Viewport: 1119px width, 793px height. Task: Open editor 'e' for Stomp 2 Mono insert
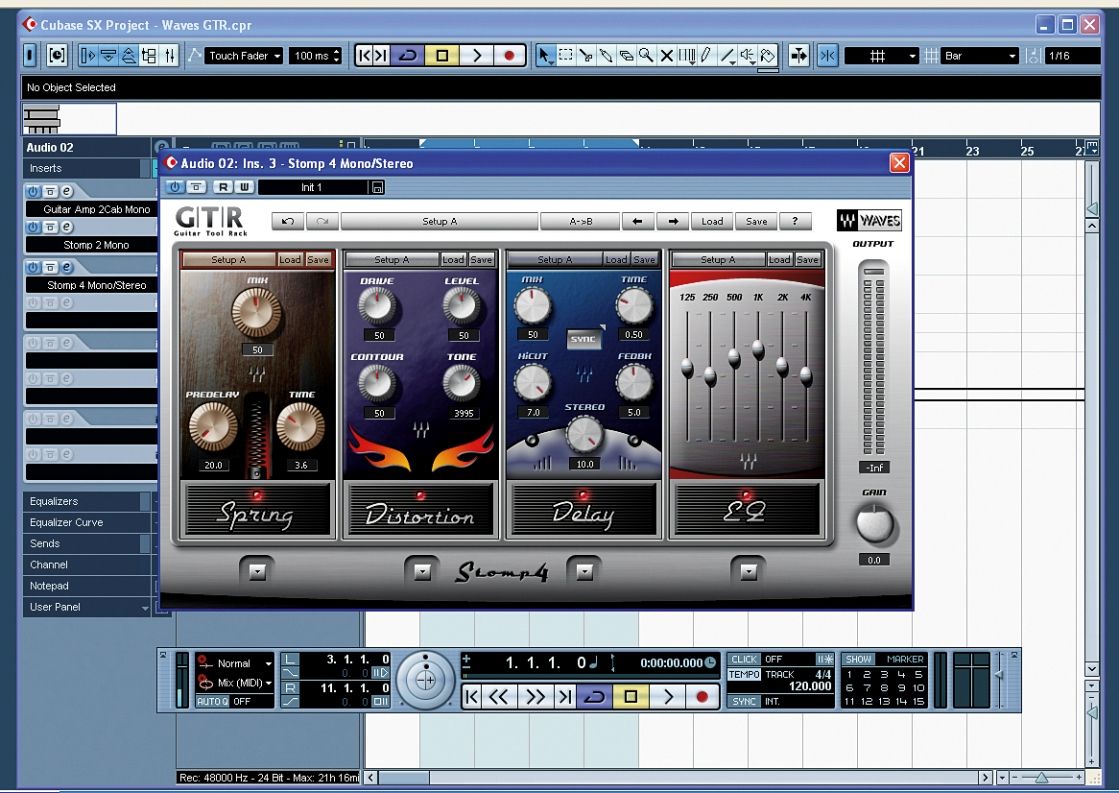pyautogui.click(x=66, y=227)
